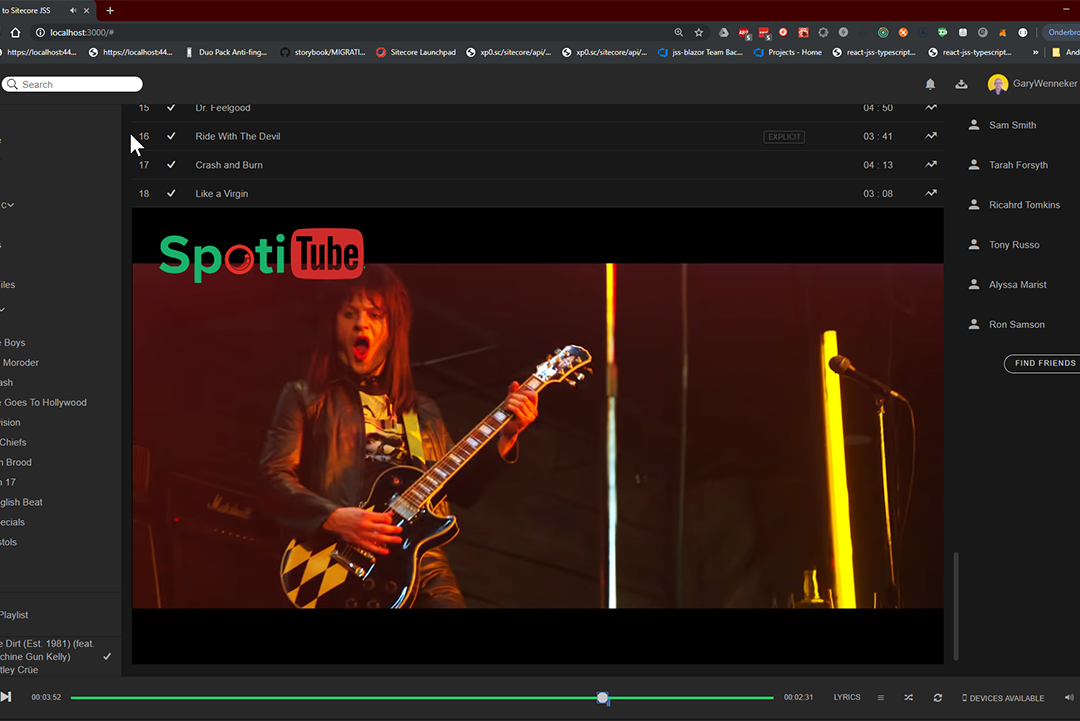Expand the sidebar chevron above the artist list
Image resolution: width=1080 pixels, height=721 pixels.
coord(3,310)
